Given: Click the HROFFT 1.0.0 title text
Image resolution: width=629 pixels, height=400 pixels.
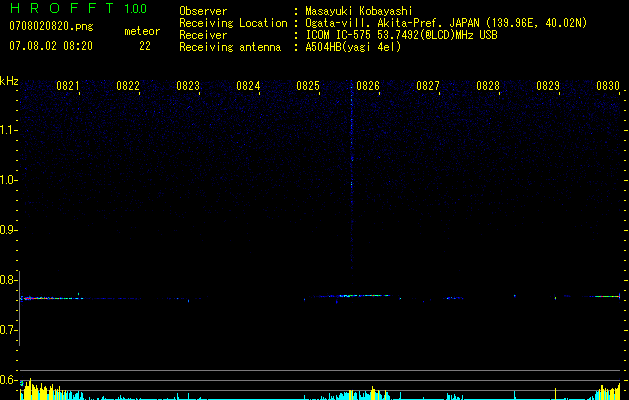Looking at the screenshot, I should pos(78,8).
